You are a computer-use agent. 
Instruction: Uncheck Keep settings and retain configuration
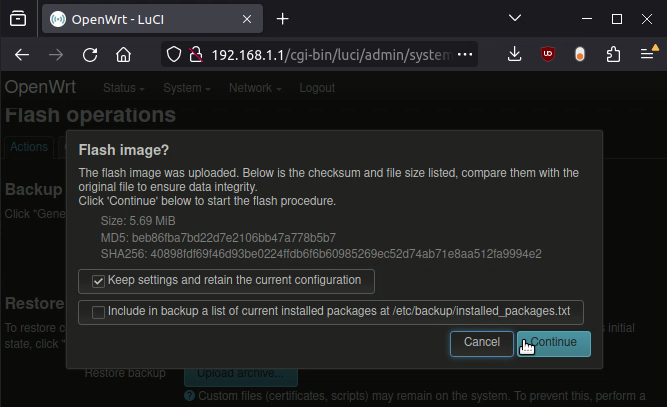pyautogui.click(x=98, y=281)
